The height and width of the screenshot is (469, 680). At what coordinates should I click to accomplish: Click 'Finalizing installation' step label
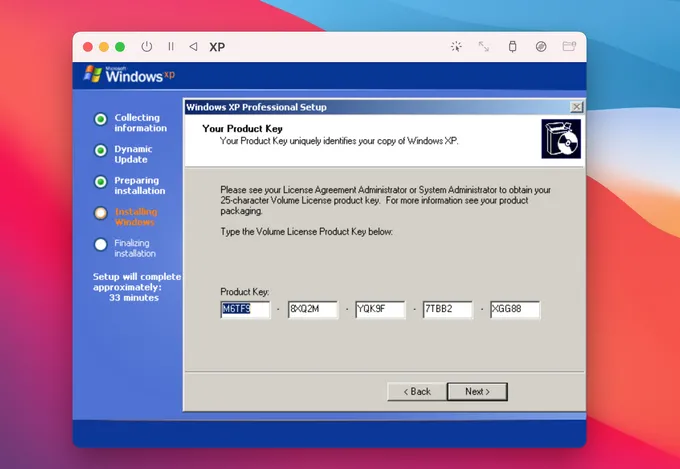coord(134,248)
